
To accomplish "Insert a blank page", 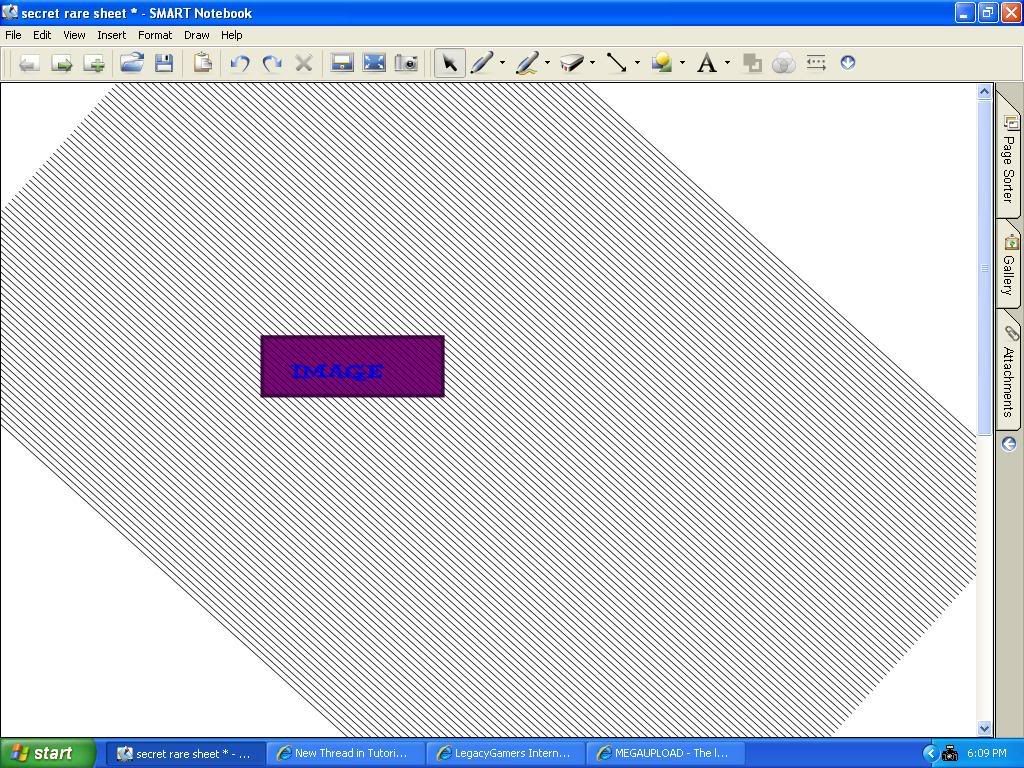I will coord(94,62).
